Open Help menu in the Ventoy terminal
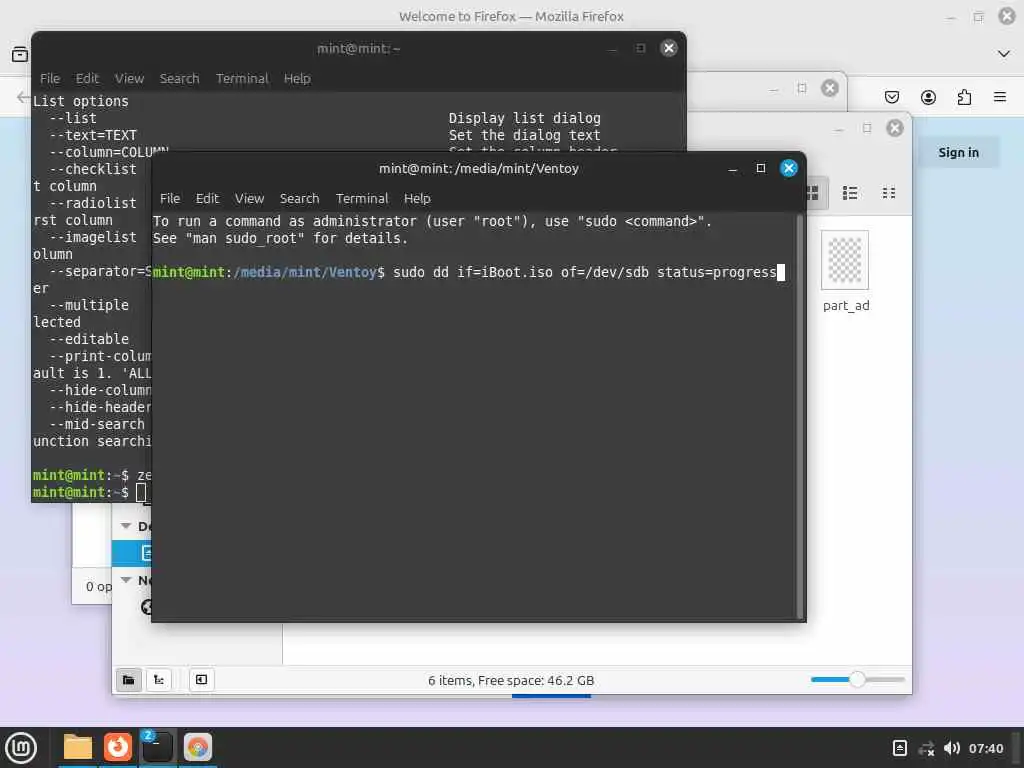This screenshot has height=768, width=1024. (417, 199)
